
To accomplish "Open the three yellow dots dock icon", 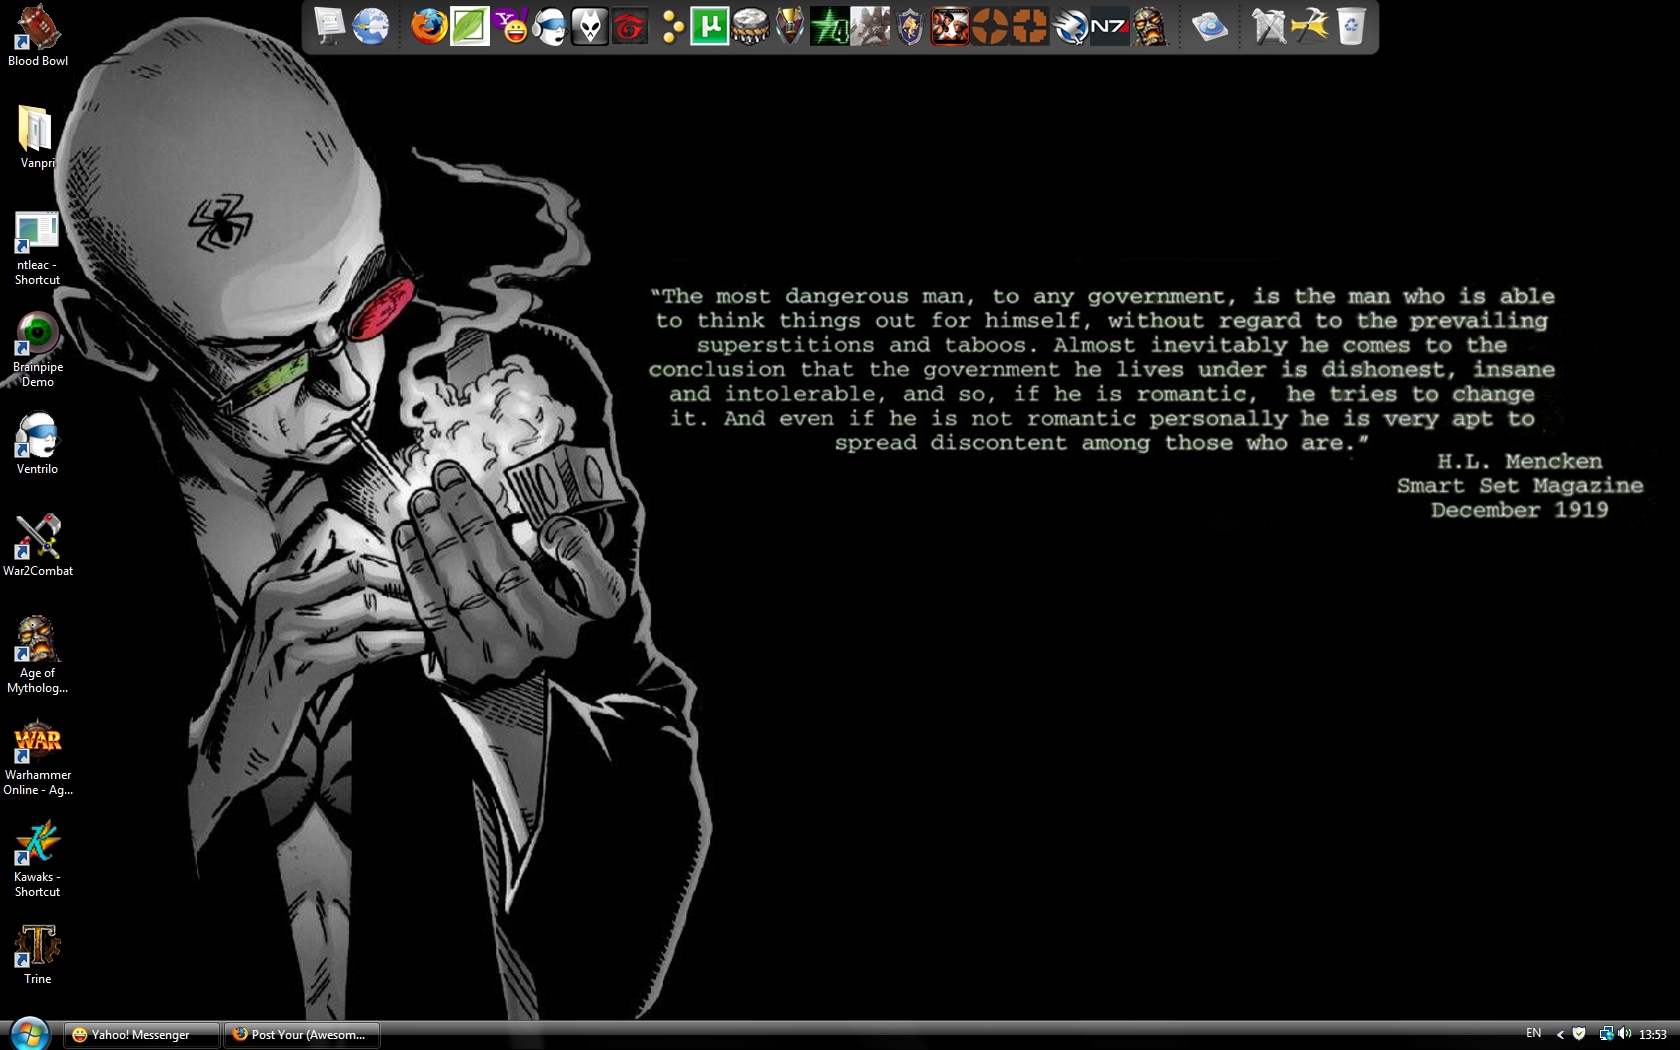I will point(671,26).
